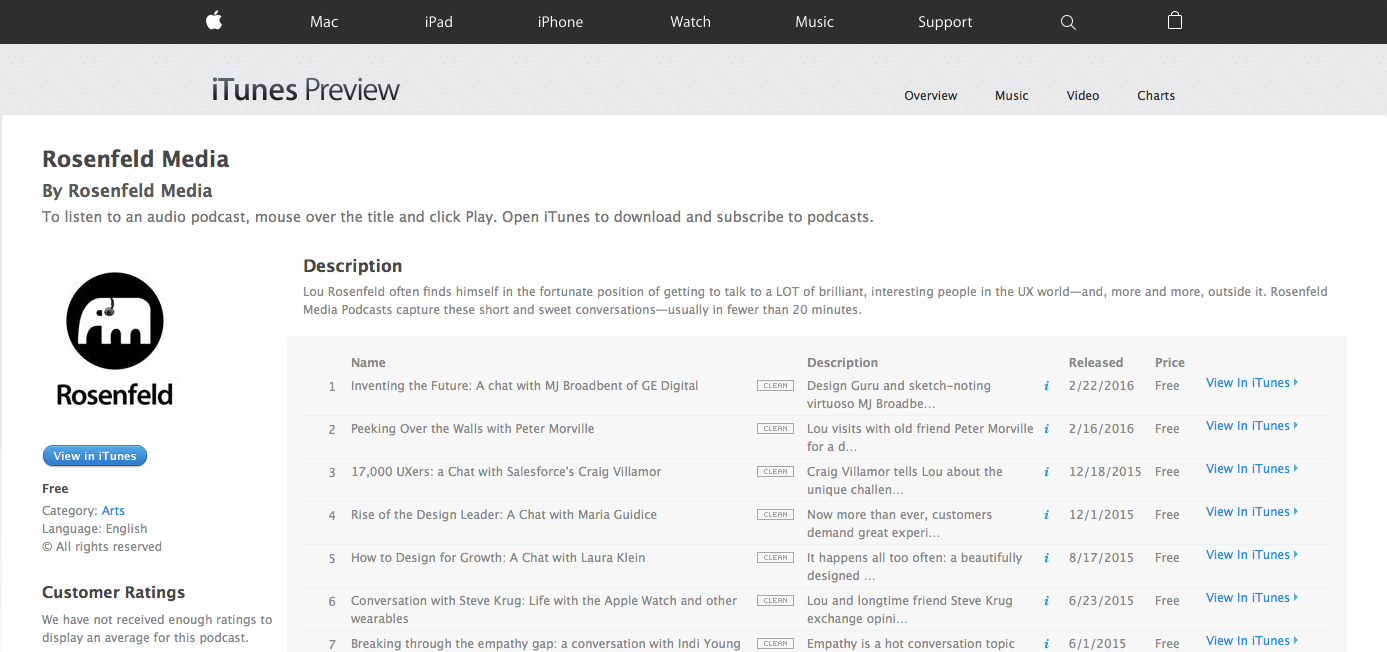1387x652 pixels.
Task: Click View In iTunes for episode two
Action: pyautogui.click(x=1248, y=425)
